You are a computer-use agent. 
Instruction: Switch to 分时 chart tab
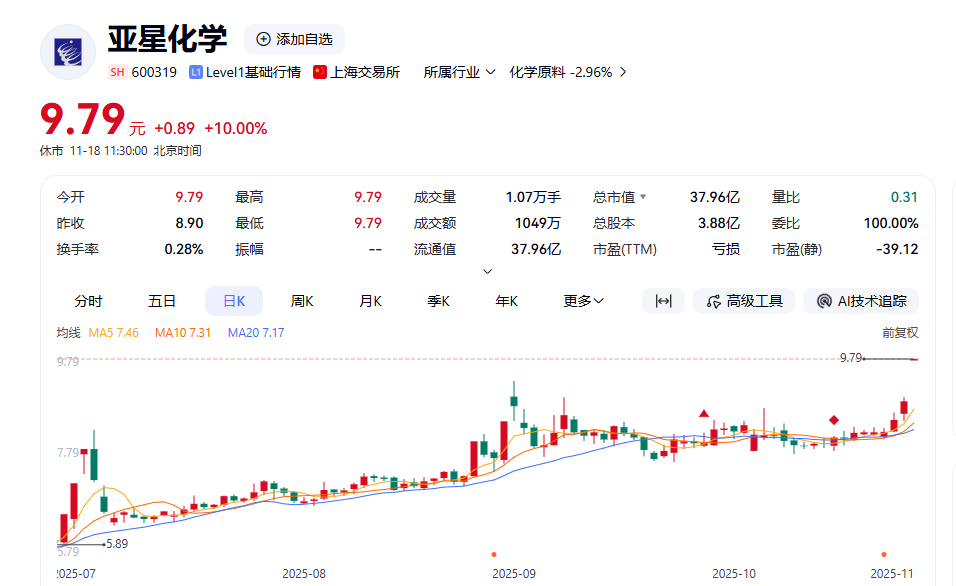[x=88, y=301]
